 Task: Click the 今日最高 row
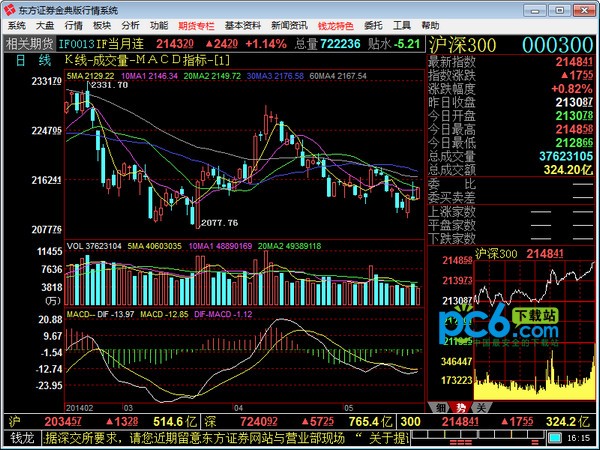coord(510,129)
